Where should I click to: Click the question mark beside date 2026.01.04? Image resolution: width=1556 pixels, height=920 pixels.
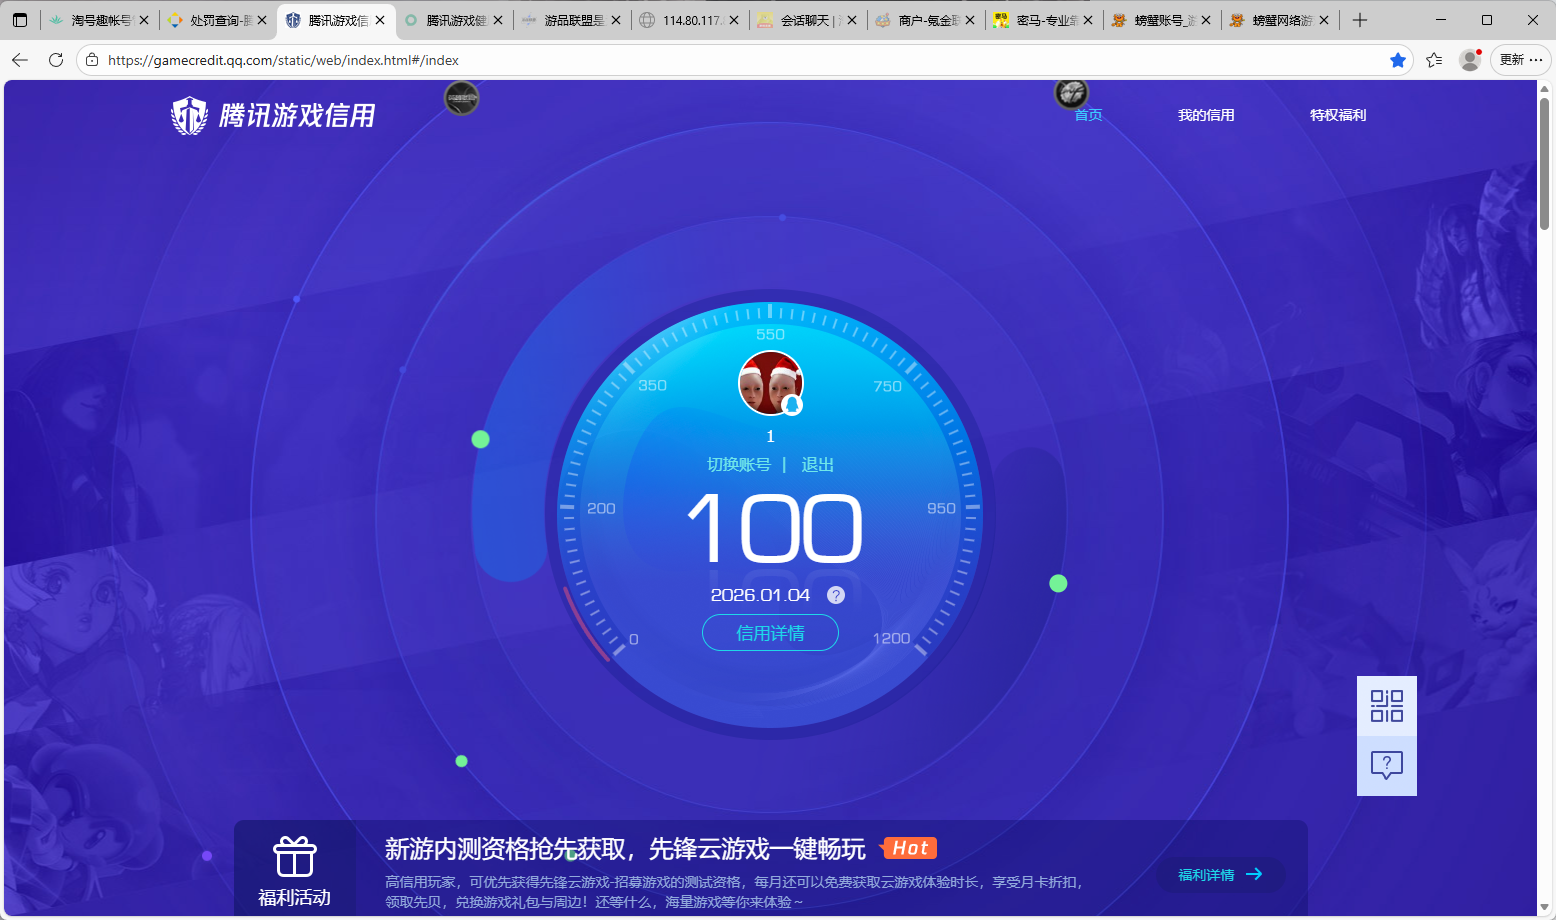pos(836,595)
